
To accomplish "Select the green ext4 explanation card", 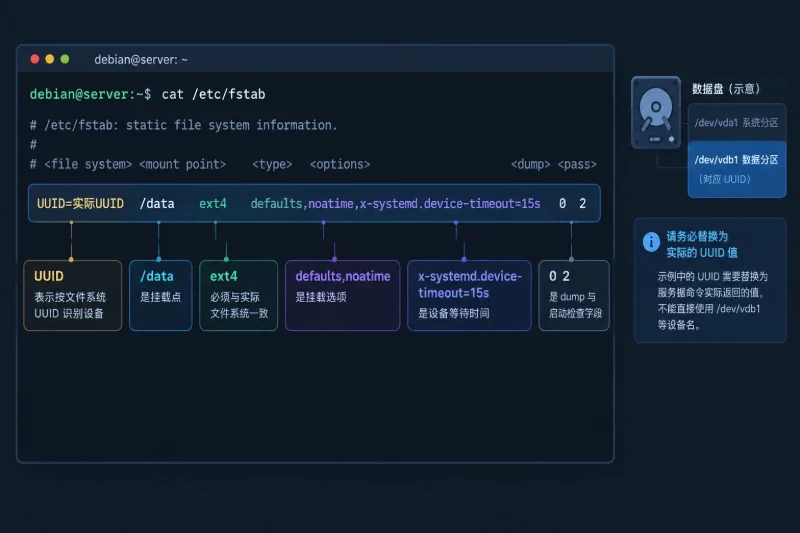I will click(238, 296).
